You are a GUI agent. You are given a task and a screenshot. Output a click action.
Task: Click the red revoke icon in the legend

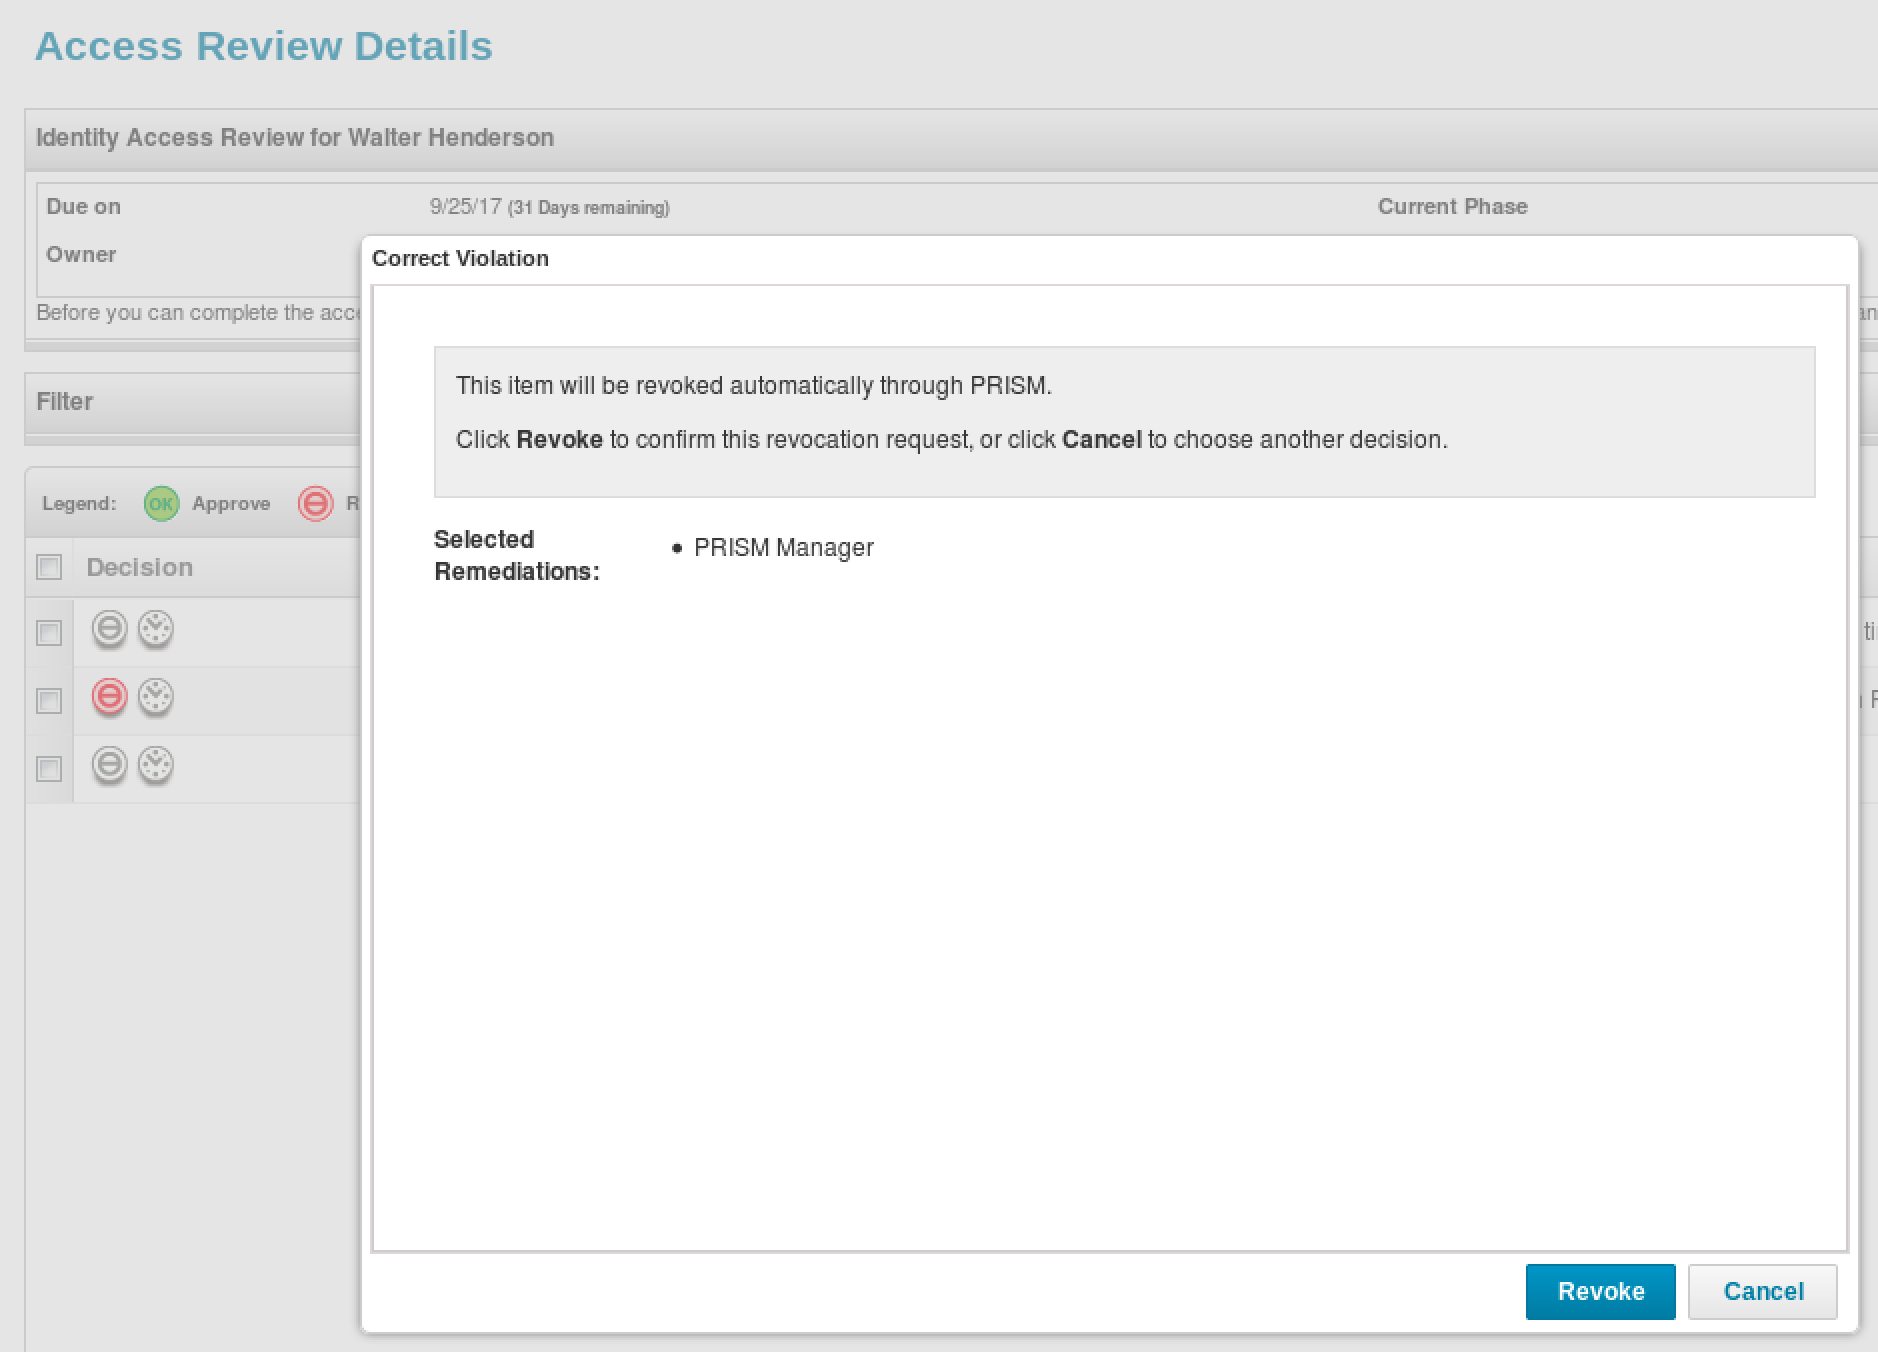[315, 504]
